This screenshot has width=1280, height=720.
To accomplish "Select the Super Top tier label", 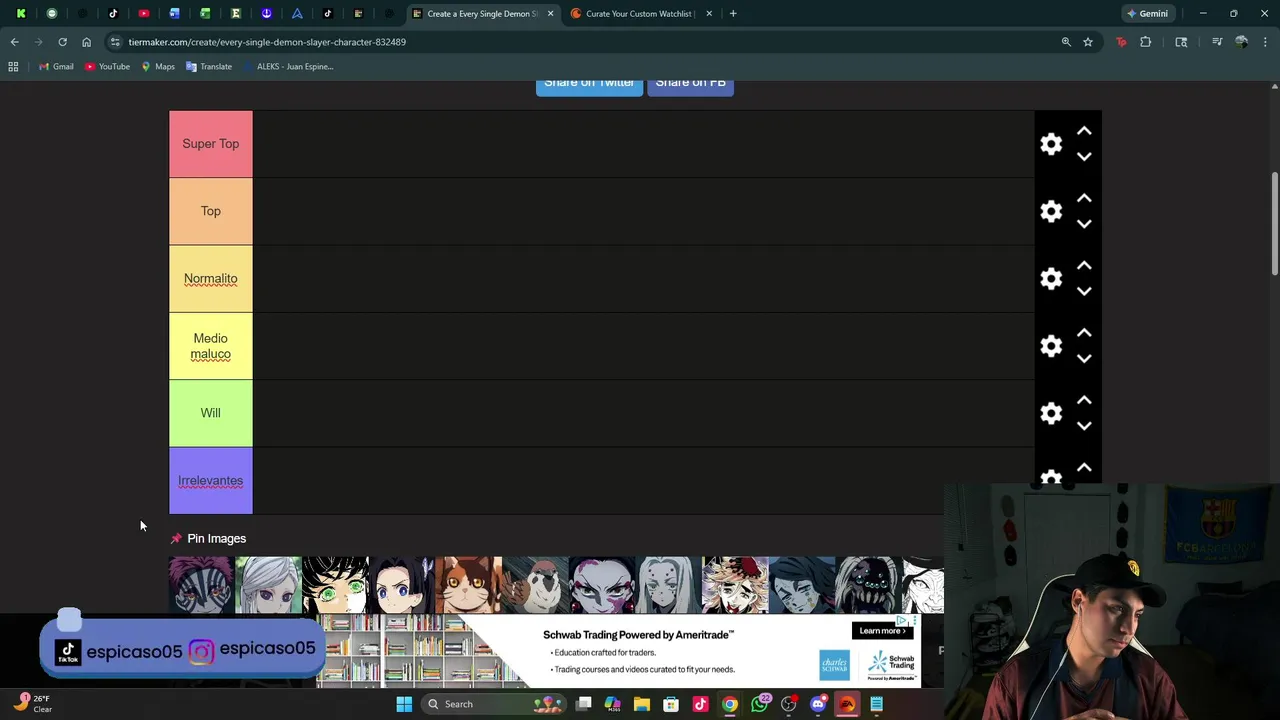I will [x=210, y=144].
